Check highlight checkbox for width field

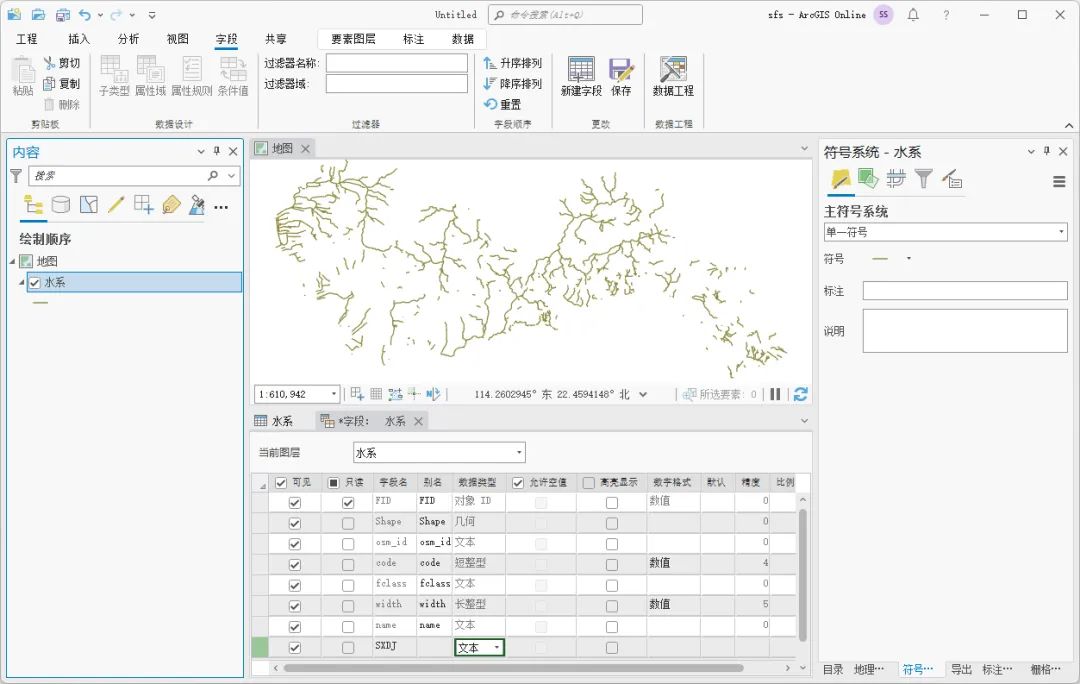pyautogui.click(x=612, y=606)
